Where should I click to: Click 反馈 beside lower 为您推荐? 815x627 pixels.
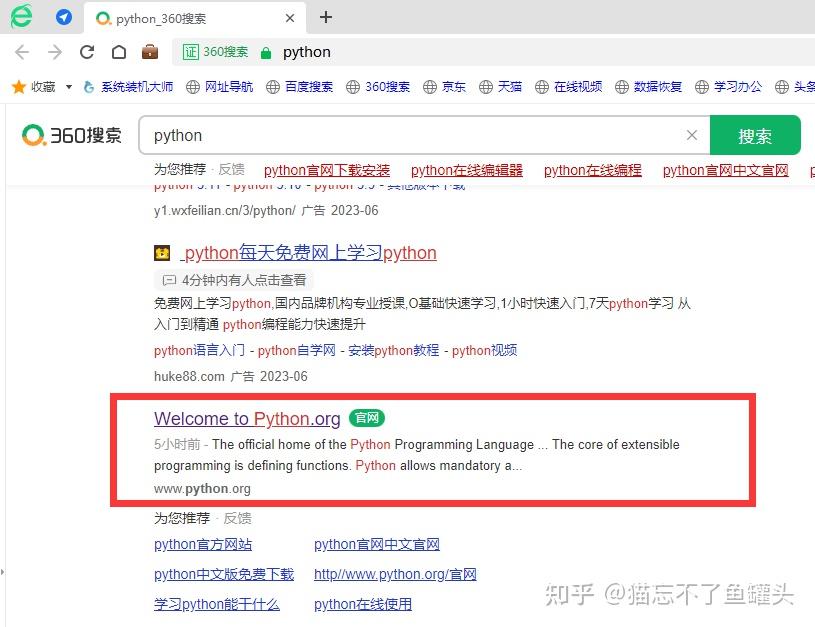click(237, 518)
